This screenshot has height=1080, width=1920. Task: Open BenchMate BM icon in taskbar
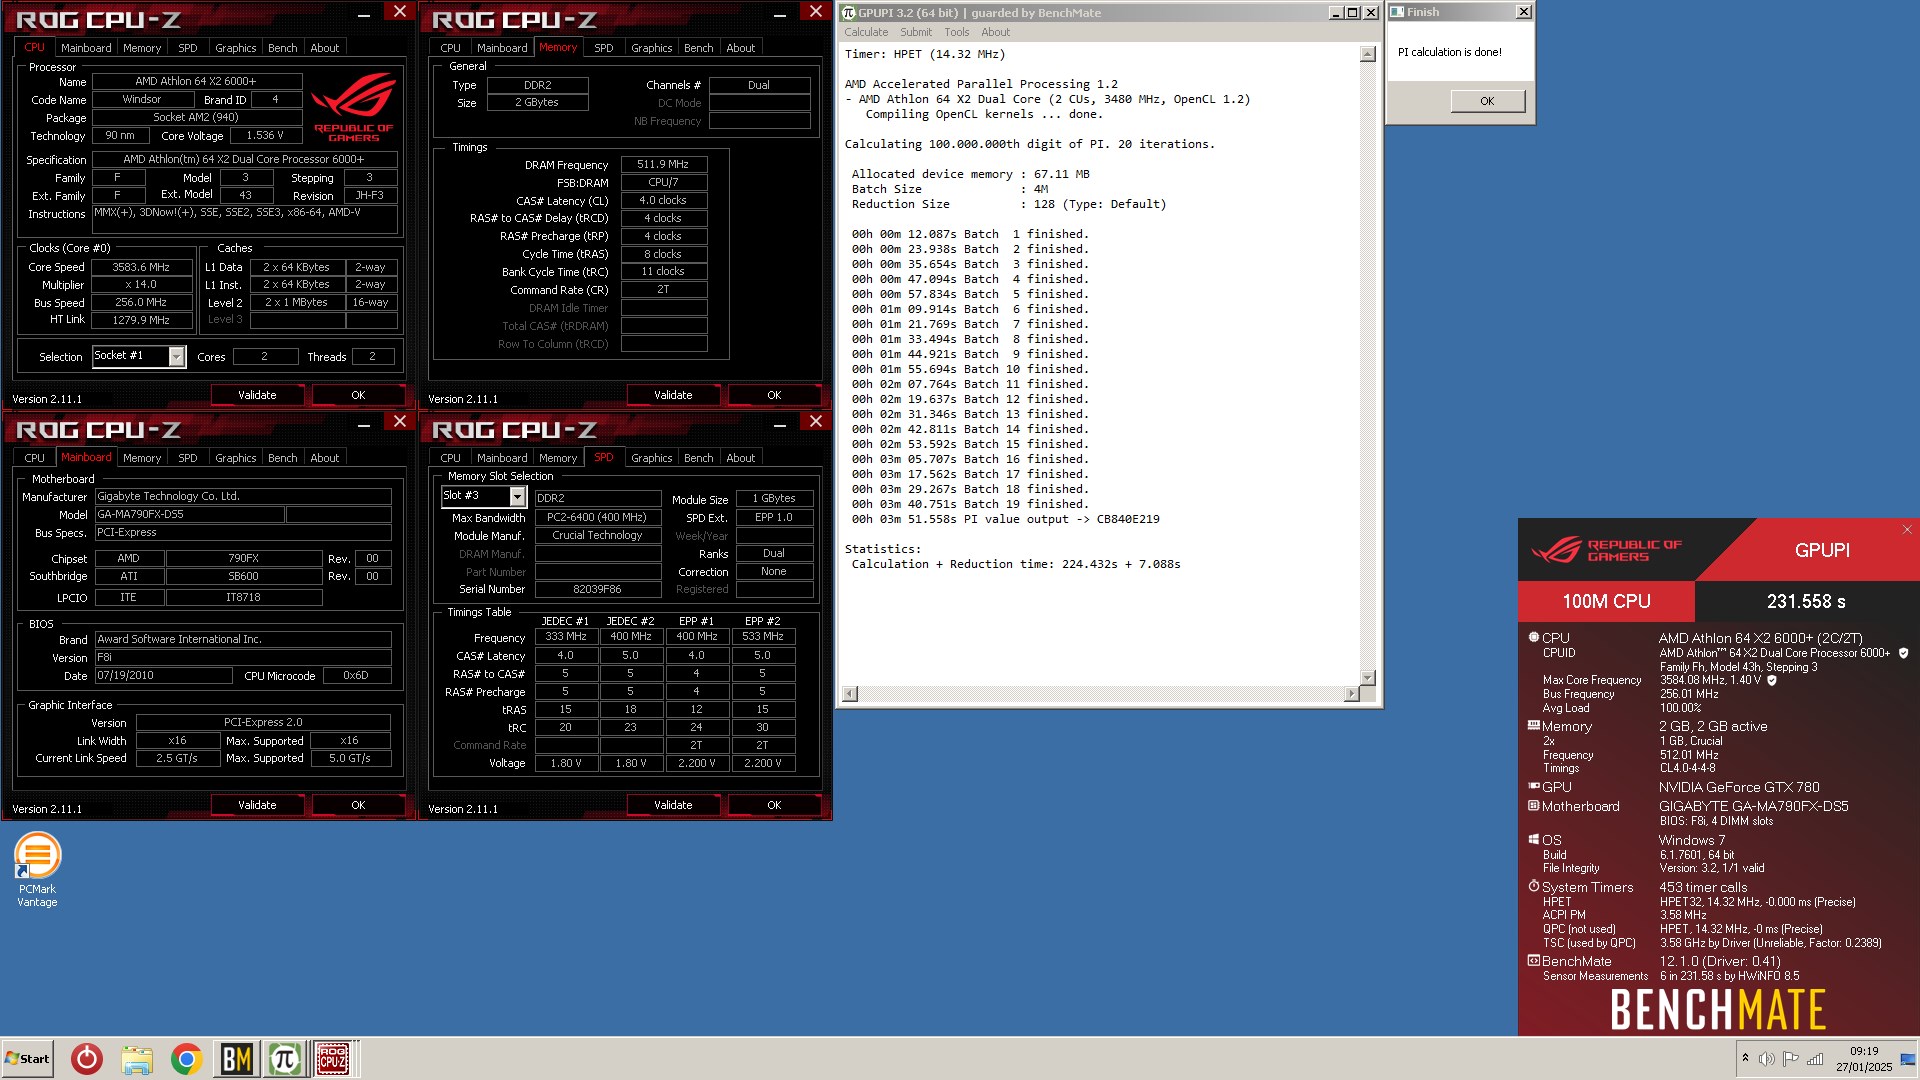click(236, 1058)
